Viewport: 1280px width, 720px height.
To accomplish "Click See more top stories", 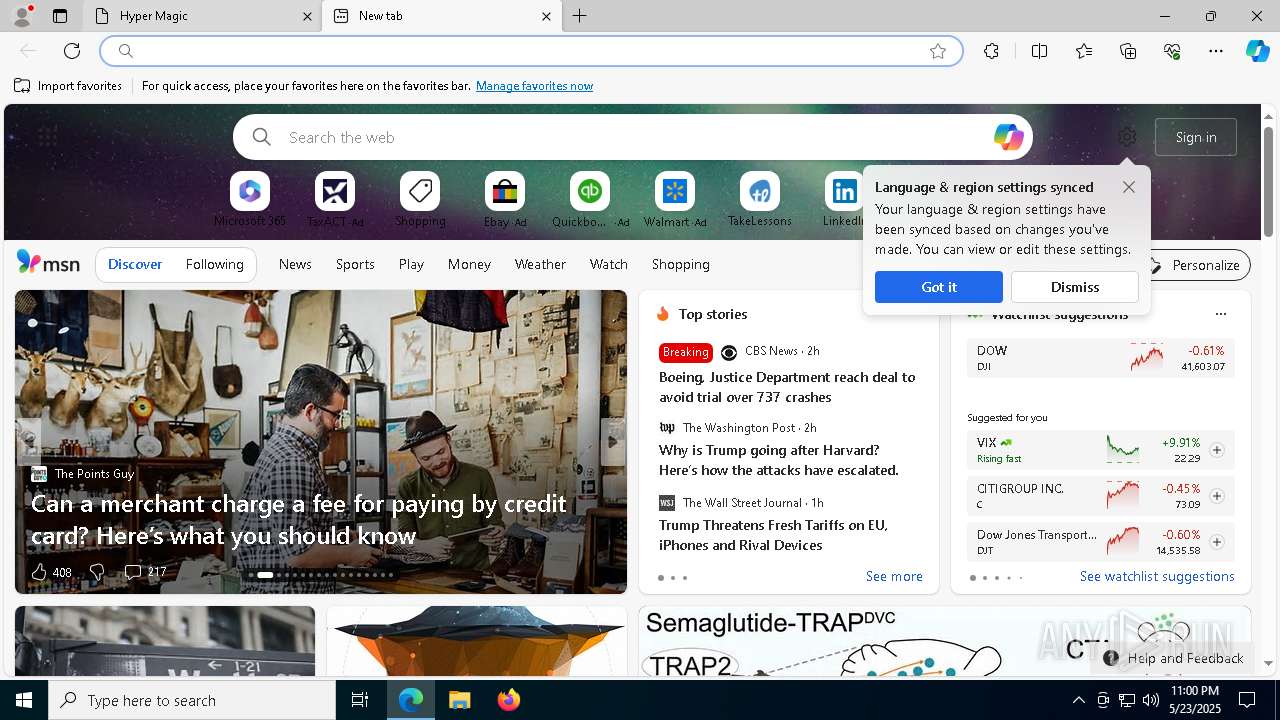I will coord(894,576).
